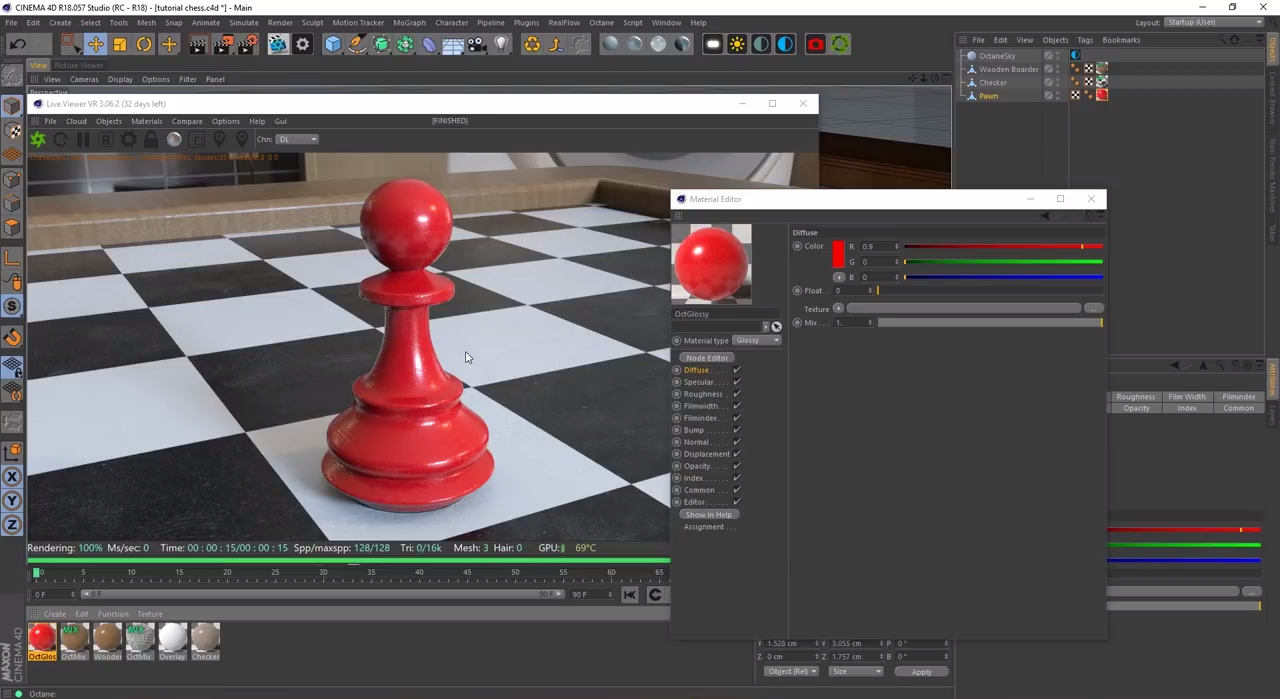The width and height of the screenshot is (1280, 699).
Task: Adjust the Mix slider
Action: click(990, 323)
